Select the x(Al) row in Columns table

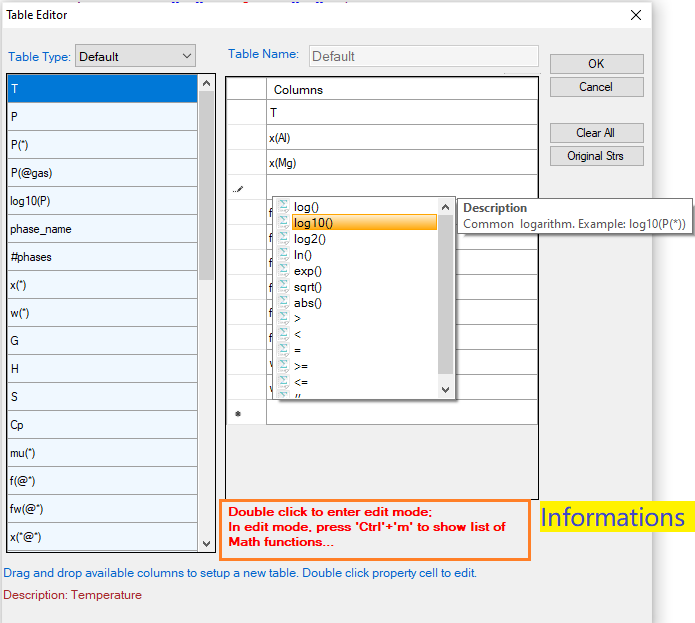click(400, 138)
